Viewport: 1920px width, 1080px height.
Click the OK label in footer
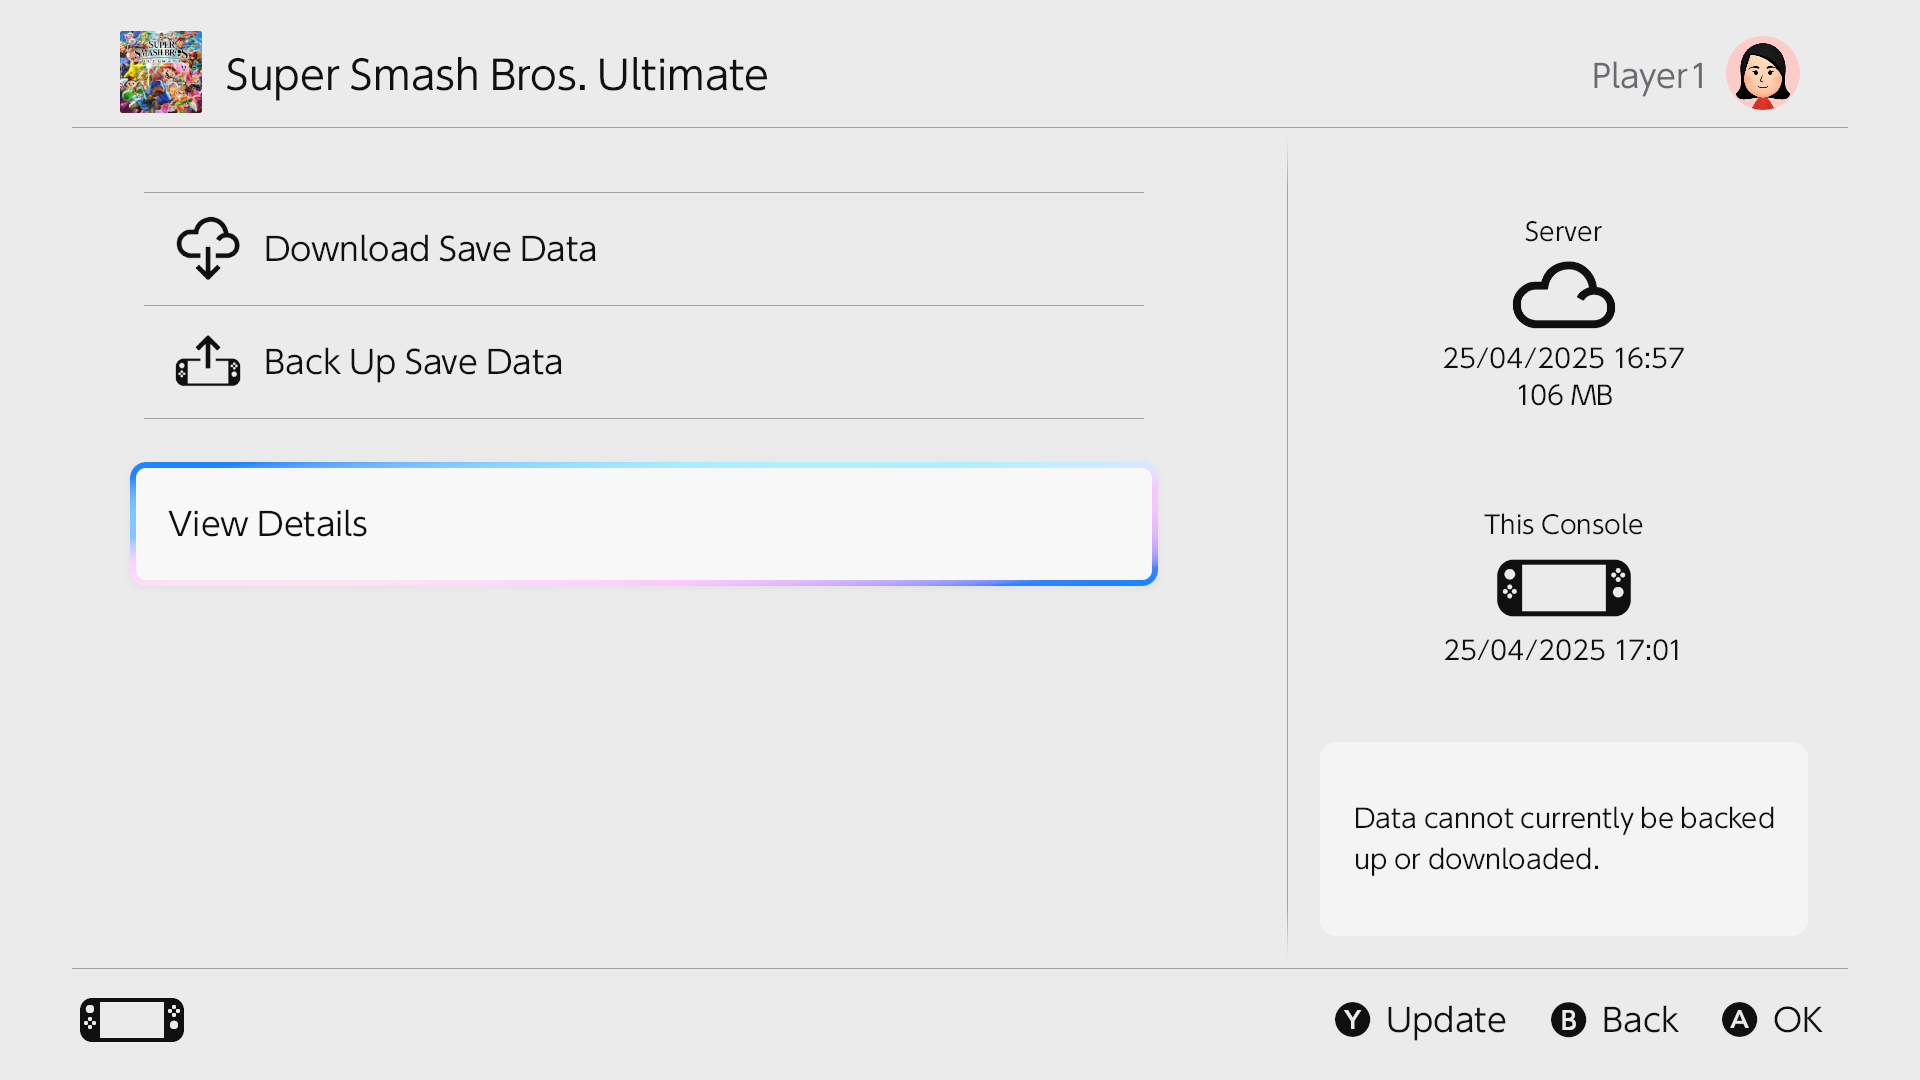[x=1797, y=1020]
